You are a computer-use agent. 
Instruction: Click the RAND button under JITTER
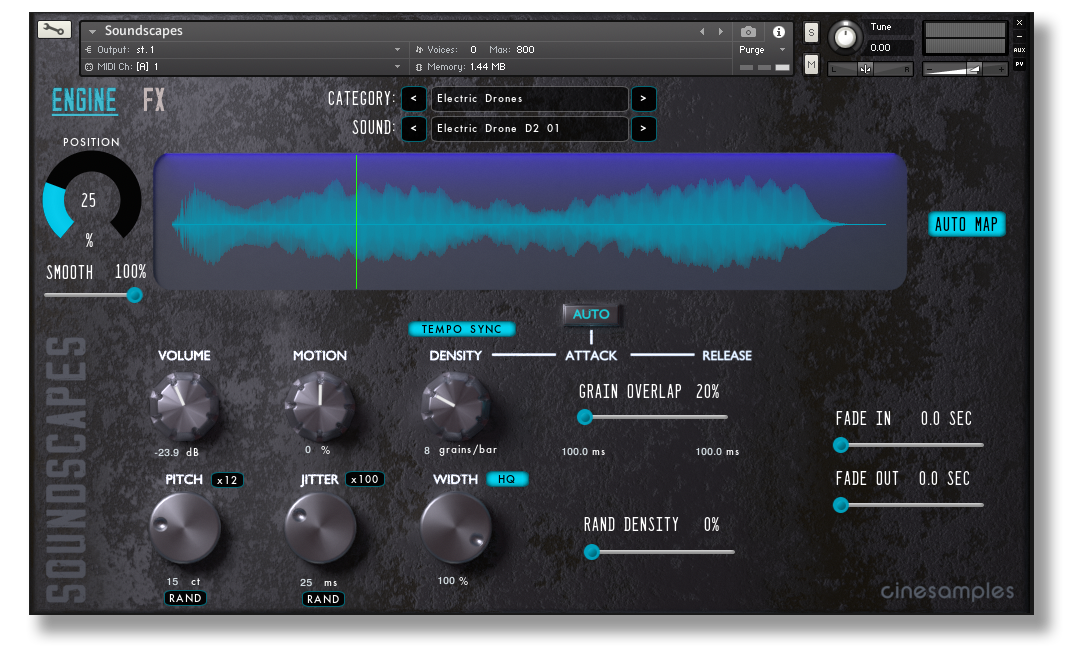tap(323, 598)
